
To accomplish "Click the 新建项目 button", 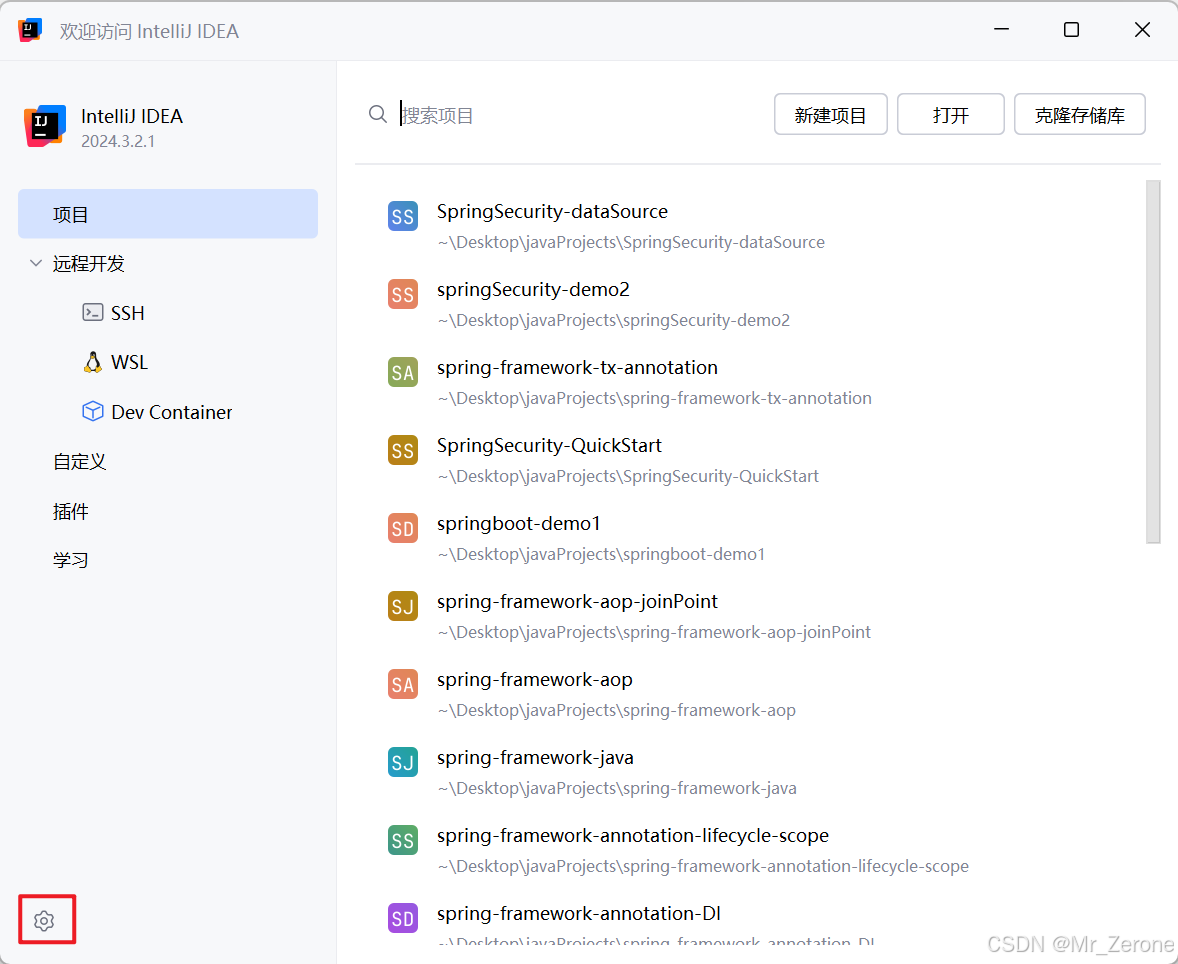I will click(830, 114).
